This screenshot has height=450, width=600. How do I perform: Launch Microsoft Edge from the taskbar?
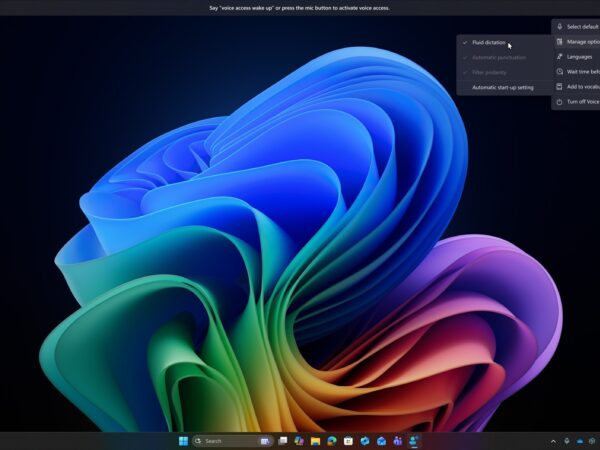tap(331, 440)
